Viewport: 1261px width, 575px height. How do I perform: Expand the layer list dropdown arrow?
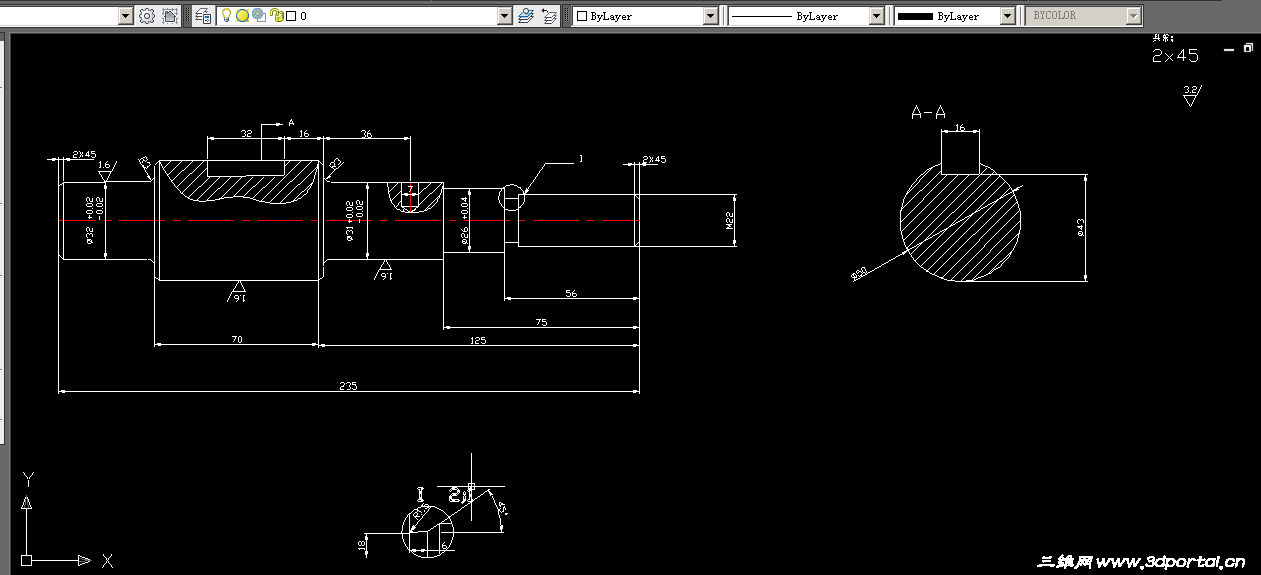505,16
